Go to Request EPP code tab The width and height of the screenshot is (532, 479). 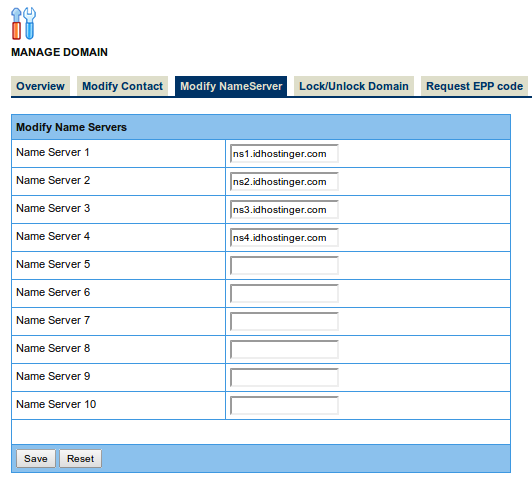tap(474, 86)
